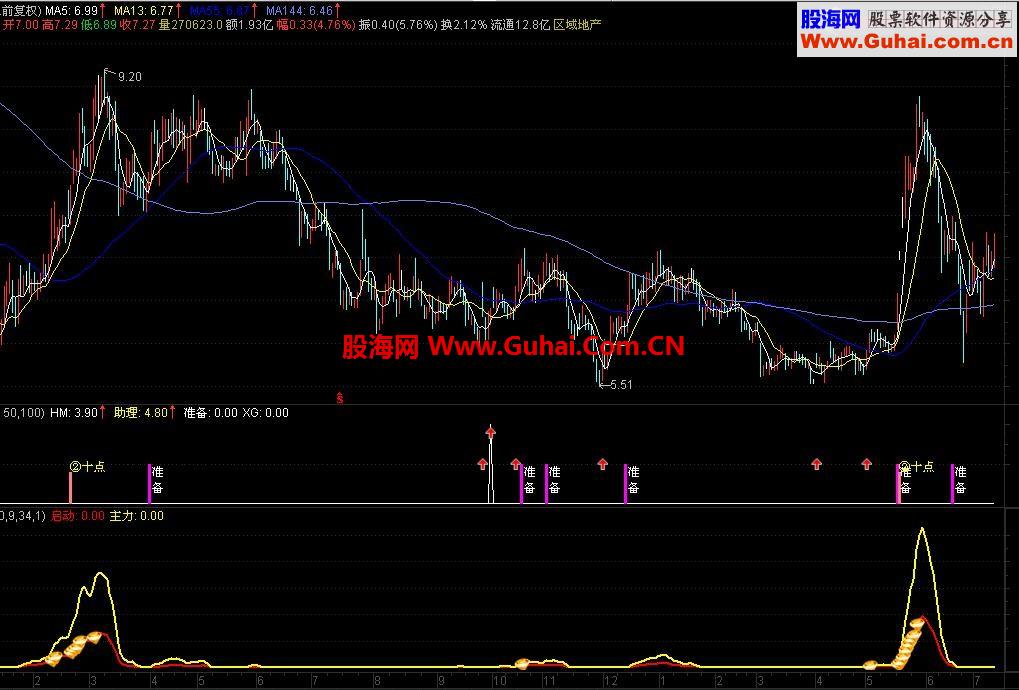The height and width of the screenshot is (690, 1019).
Task: Click the 9.20 high price label
Action: pyautogui.click(x=130, y=77)
